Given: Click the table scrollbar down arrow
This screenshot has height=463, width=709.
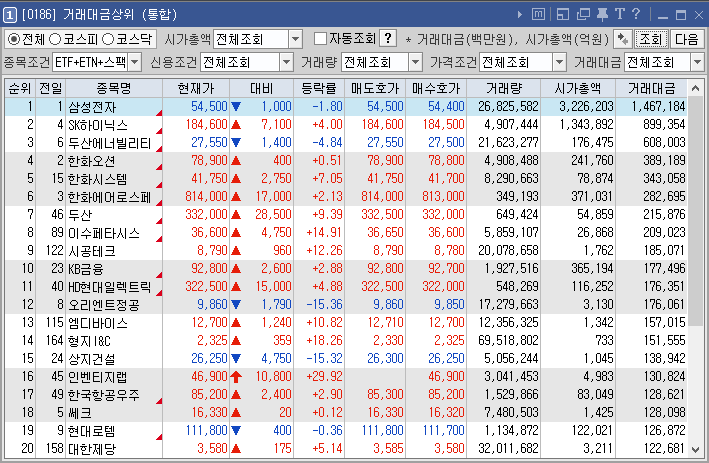Looking at the screenshot, I should click(695, 449).
